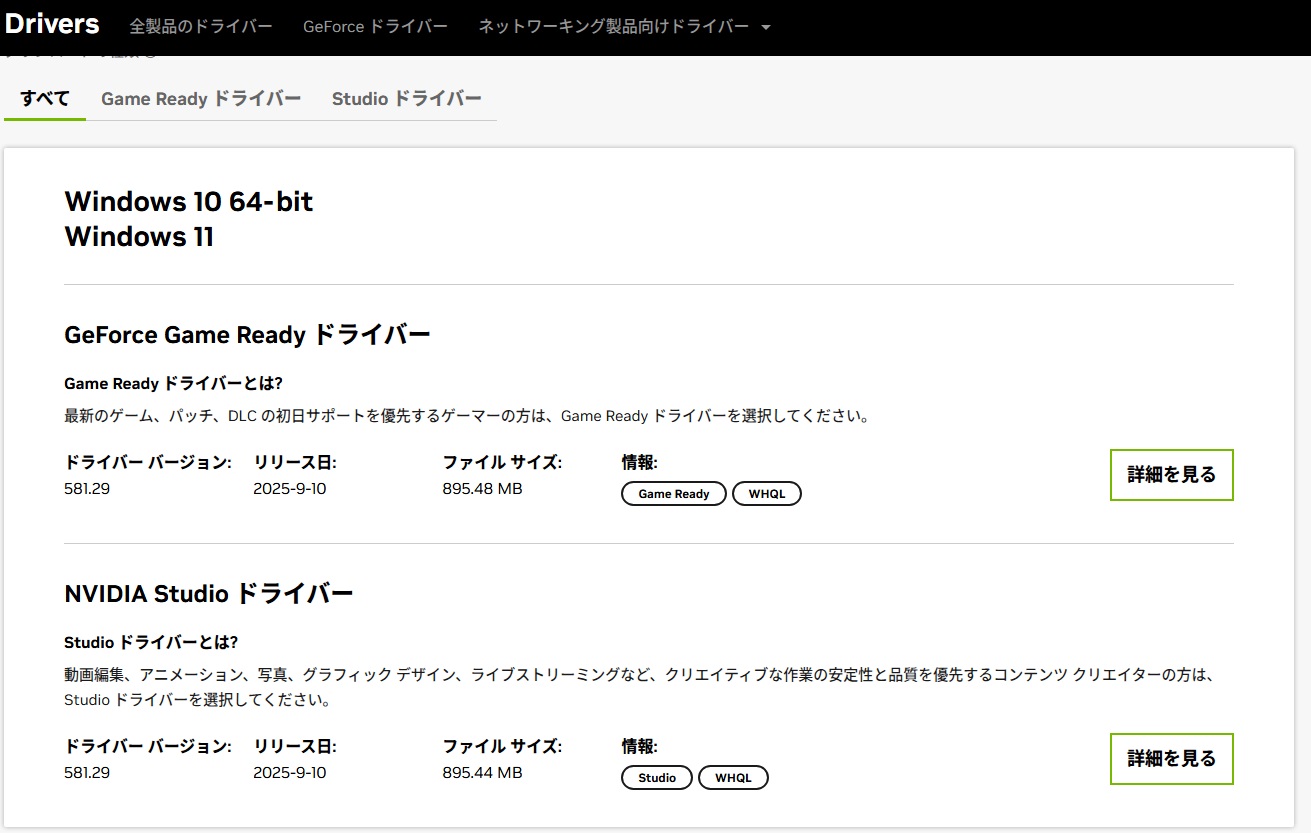Click the Studio driver description paragraph
The height and width of the screenshot is (833, 1311).
640,688
